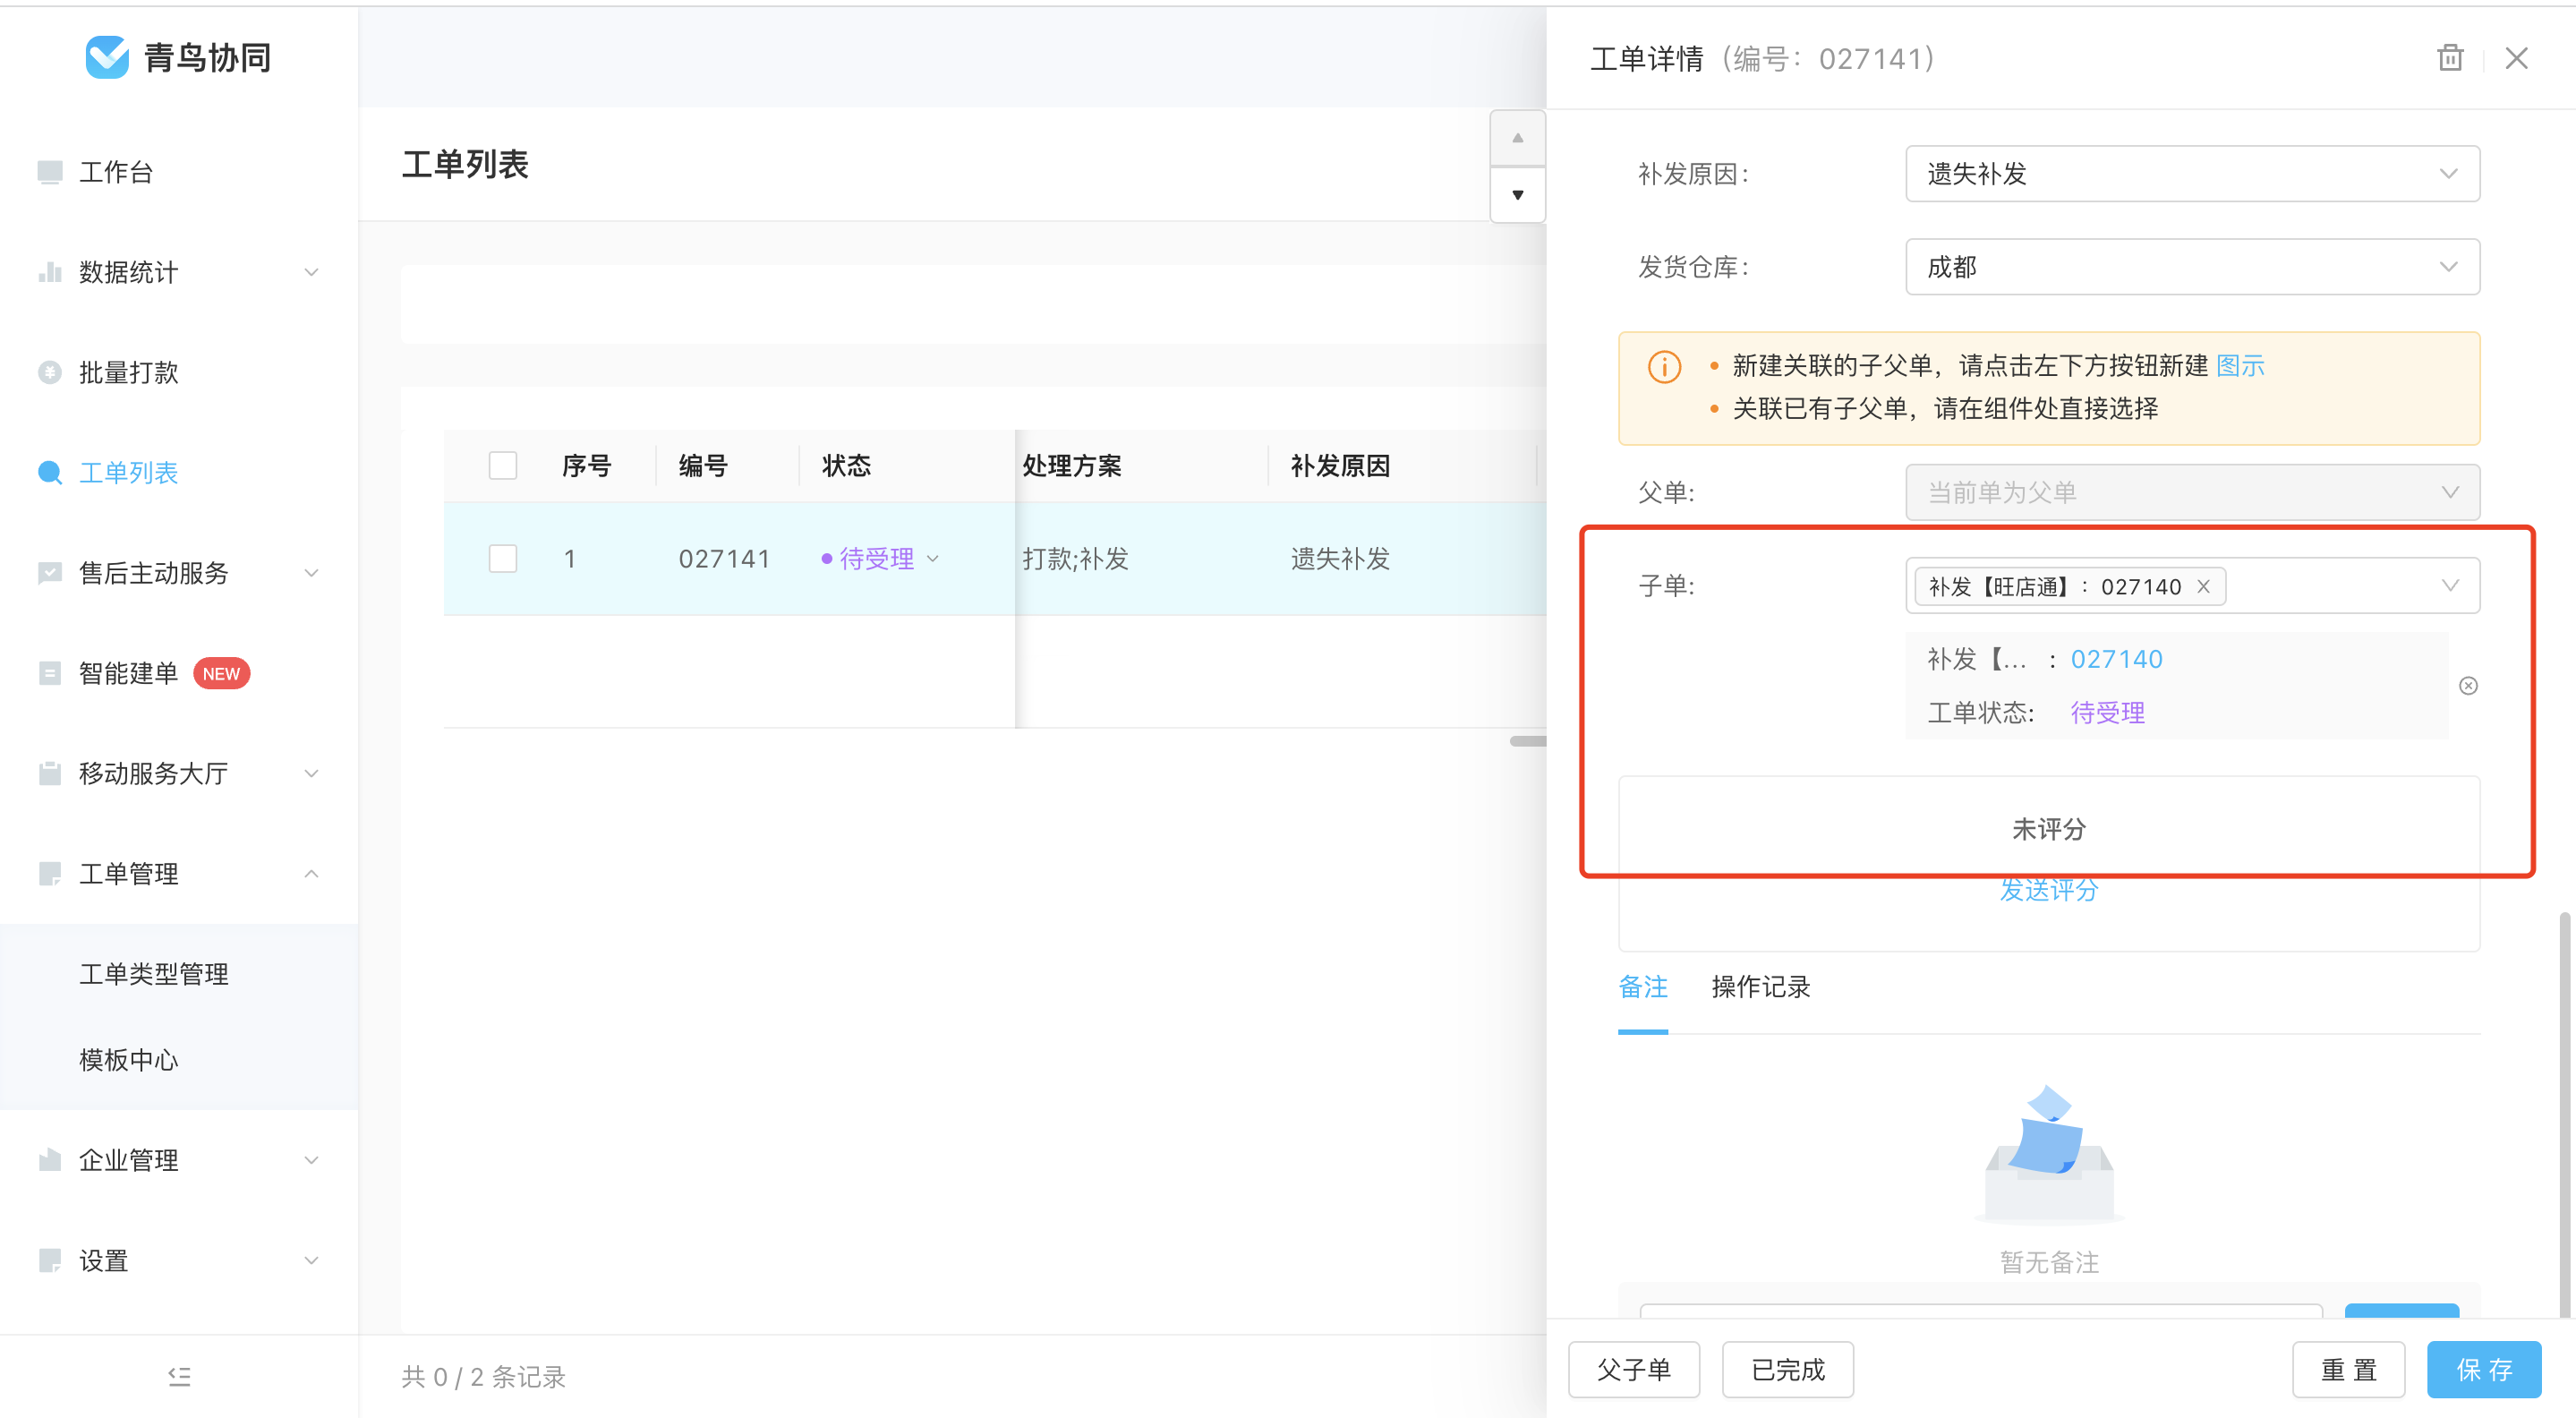Open the 图示 link
This screenshot has width=2576, height=1418.
[x=2240, y=365]
